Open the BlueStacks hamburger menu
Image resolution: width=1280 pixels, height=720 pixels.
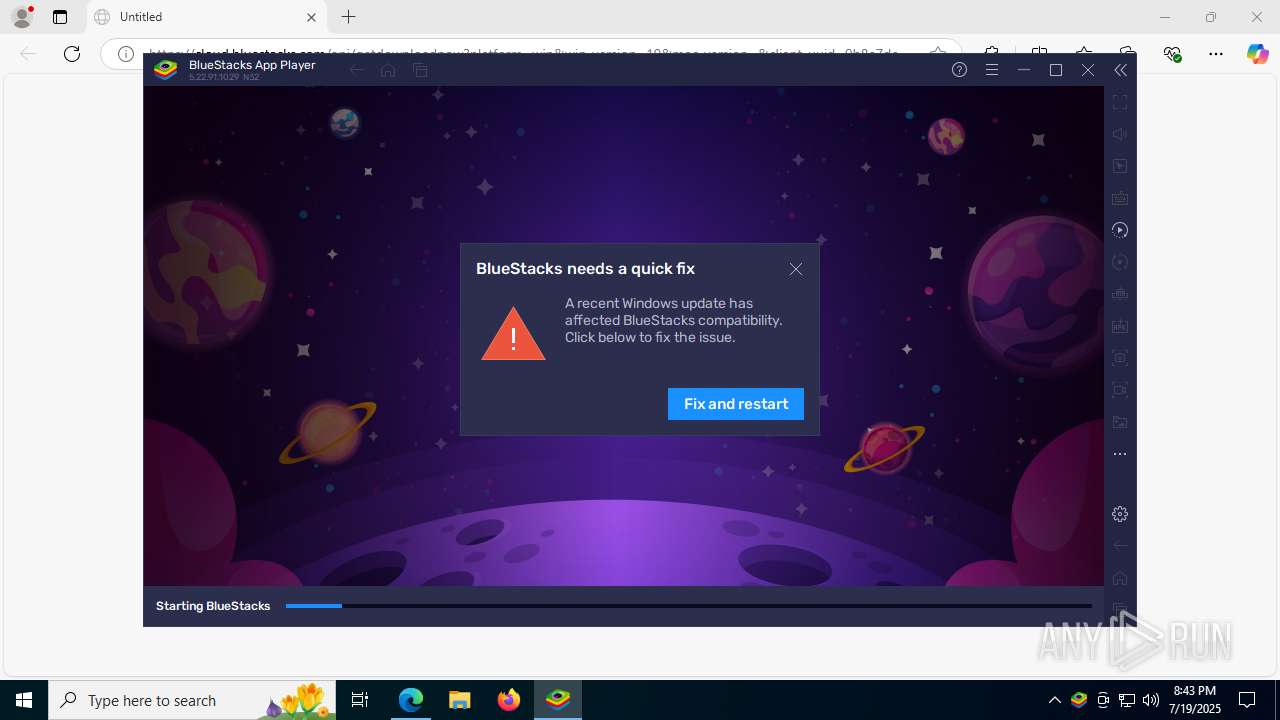[992, 70]
